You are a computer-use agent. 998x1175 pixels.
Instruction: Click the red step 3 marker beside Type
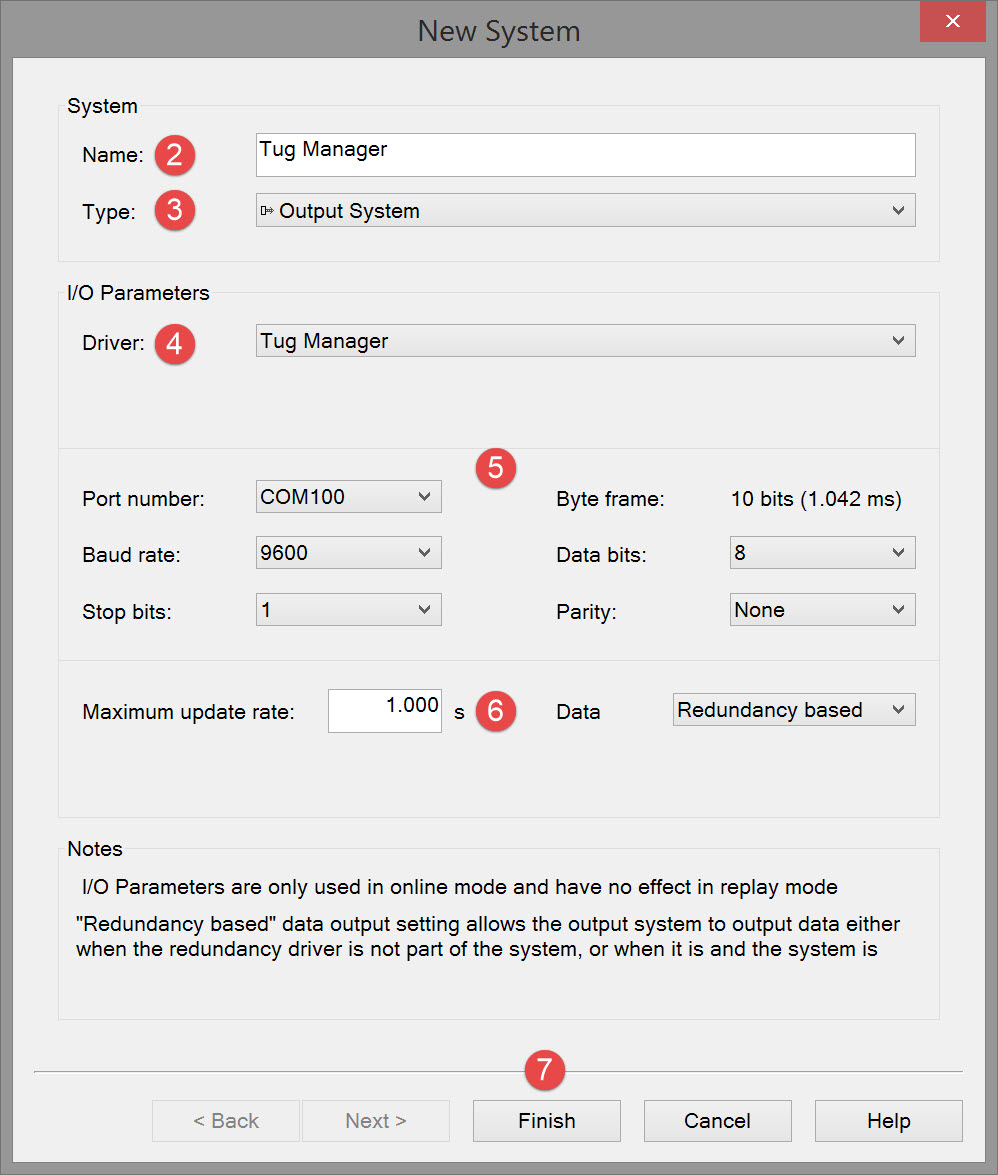pos(174,211)
